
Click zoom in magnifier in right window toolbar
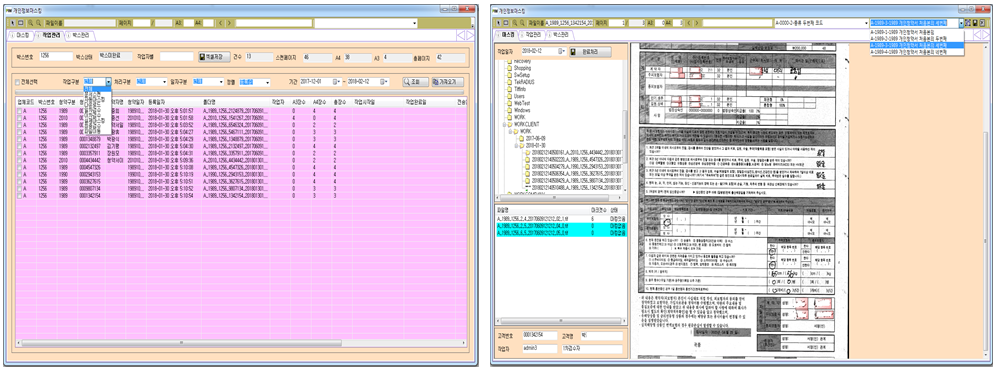click(515, 22)
